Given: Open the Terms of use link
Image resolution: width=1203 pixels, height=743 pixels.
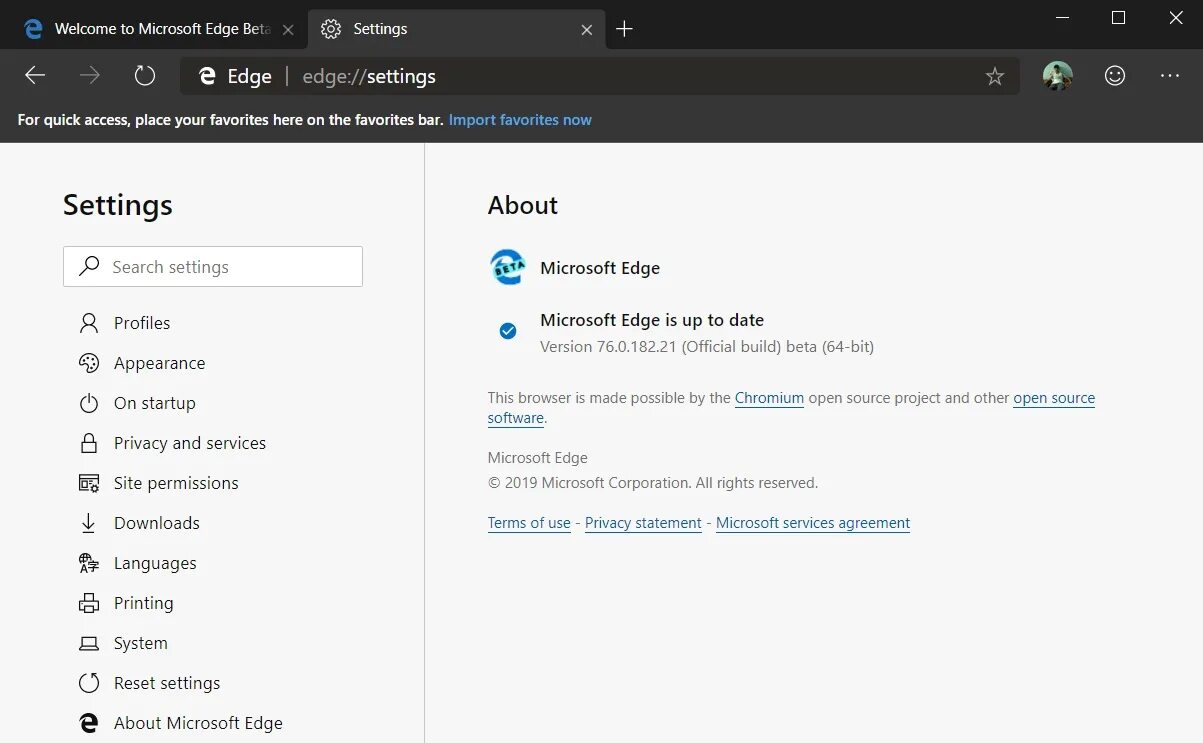Looking at the screenshot, I should [x=529, y=523].
